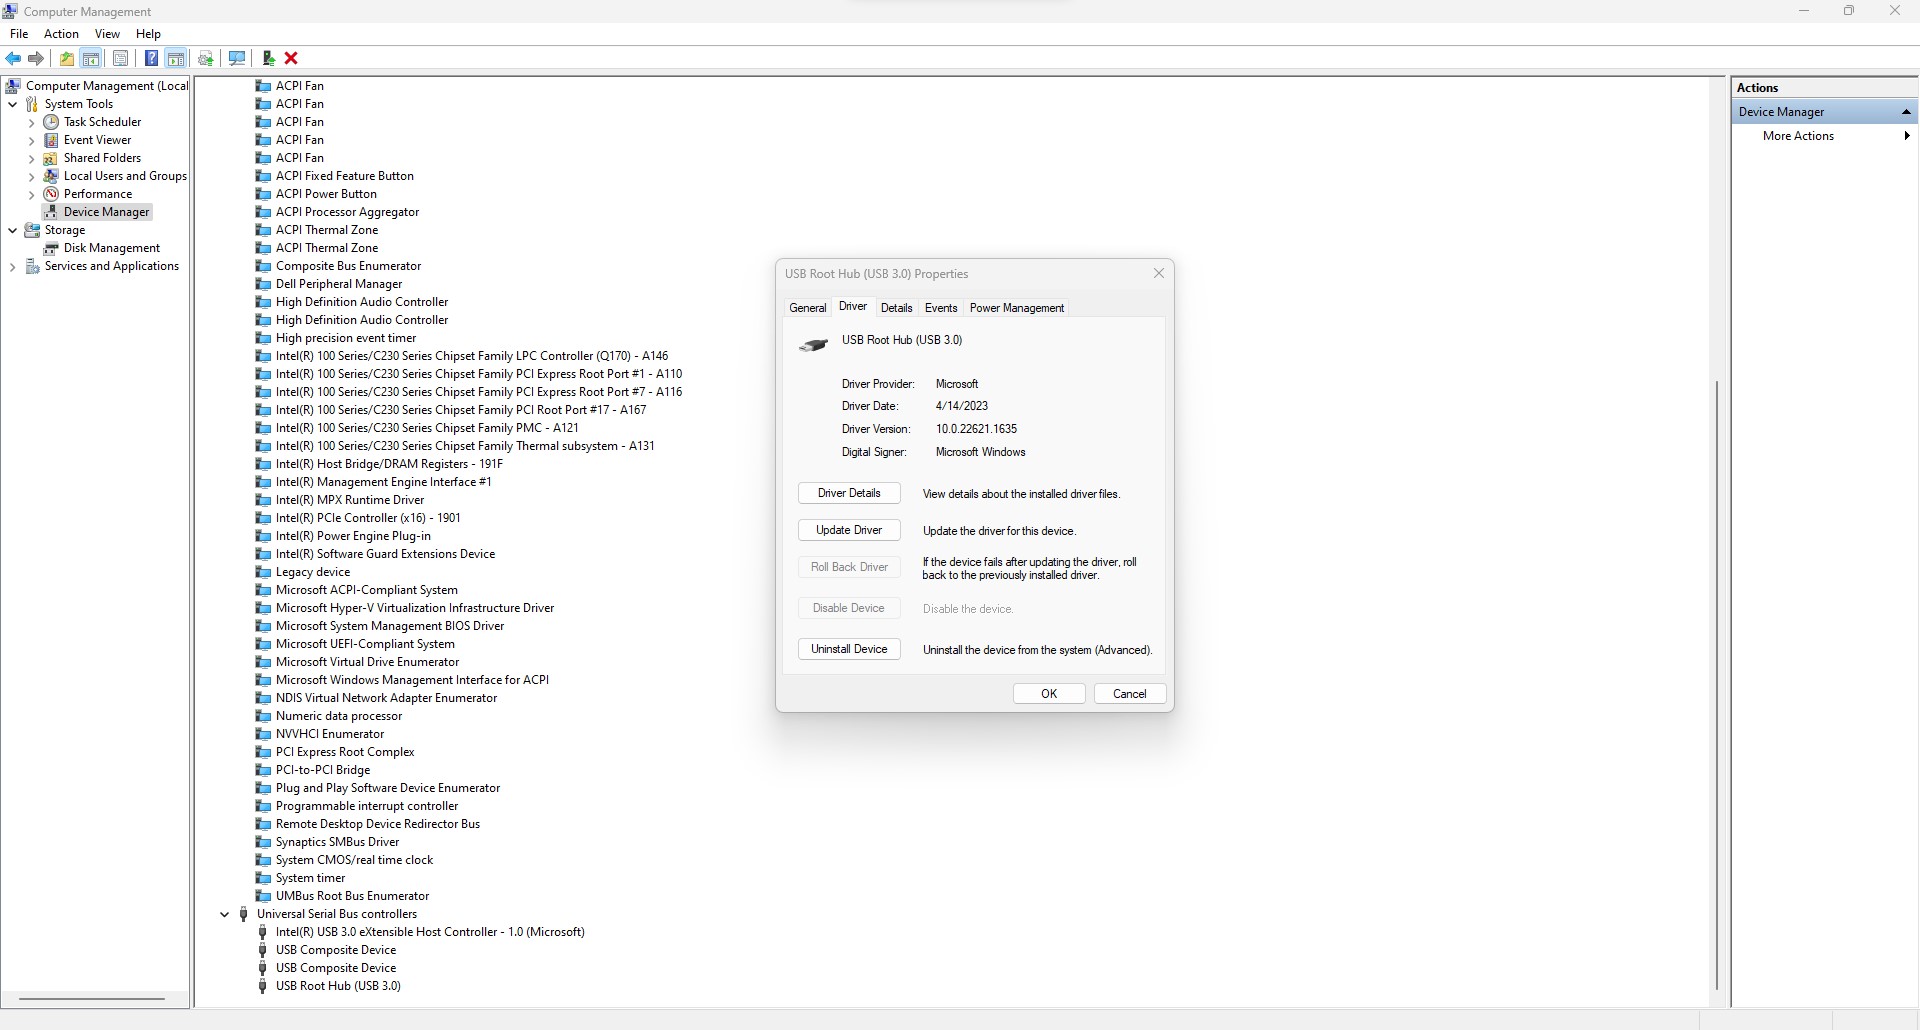Confirm the dialog with OK
The image size is (1920, 1030).
tap(1049, 694)
